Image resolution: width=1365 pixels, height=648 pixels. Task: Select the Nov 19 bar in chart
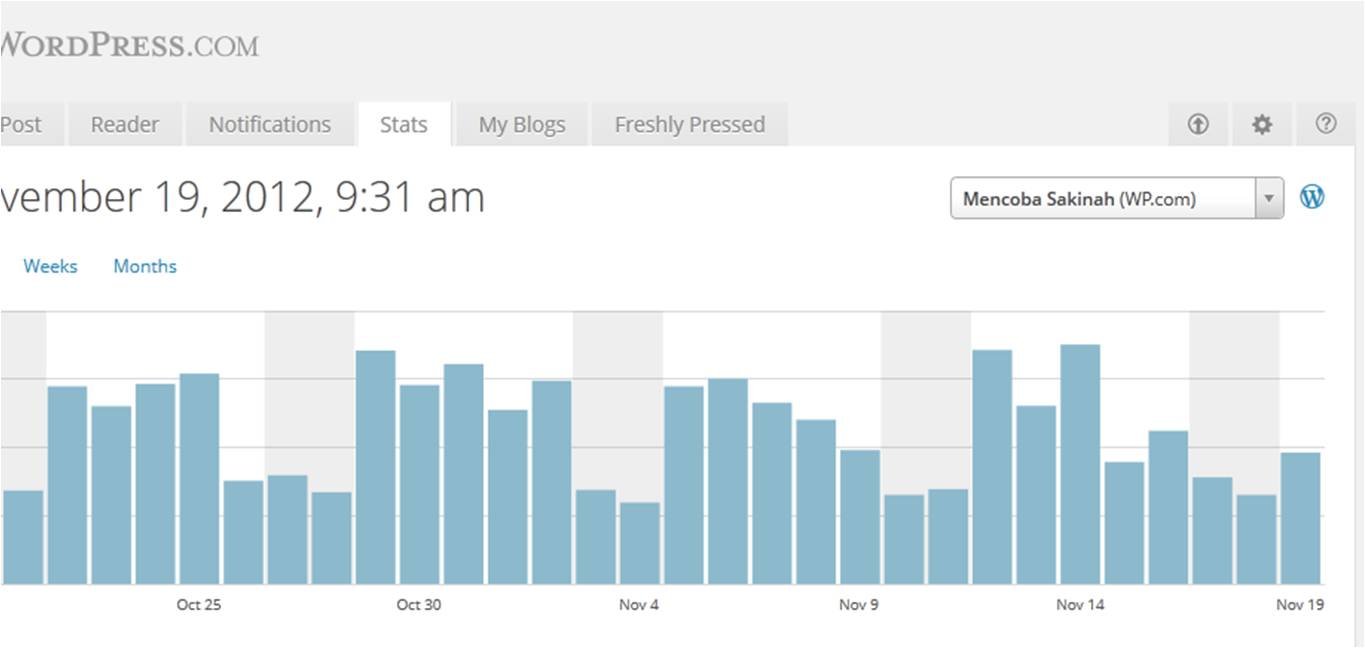pyautogui.click(x=1300, y=518)
